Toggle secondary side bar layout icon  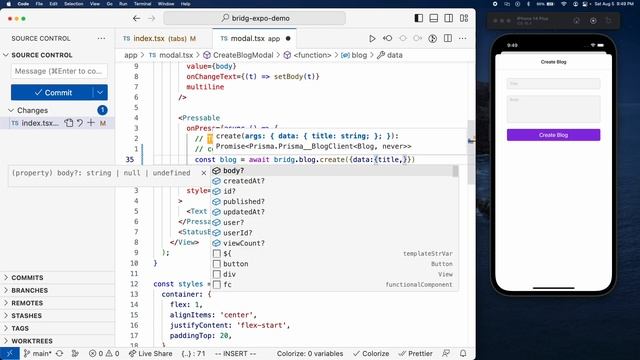click(x=449, y=18)
